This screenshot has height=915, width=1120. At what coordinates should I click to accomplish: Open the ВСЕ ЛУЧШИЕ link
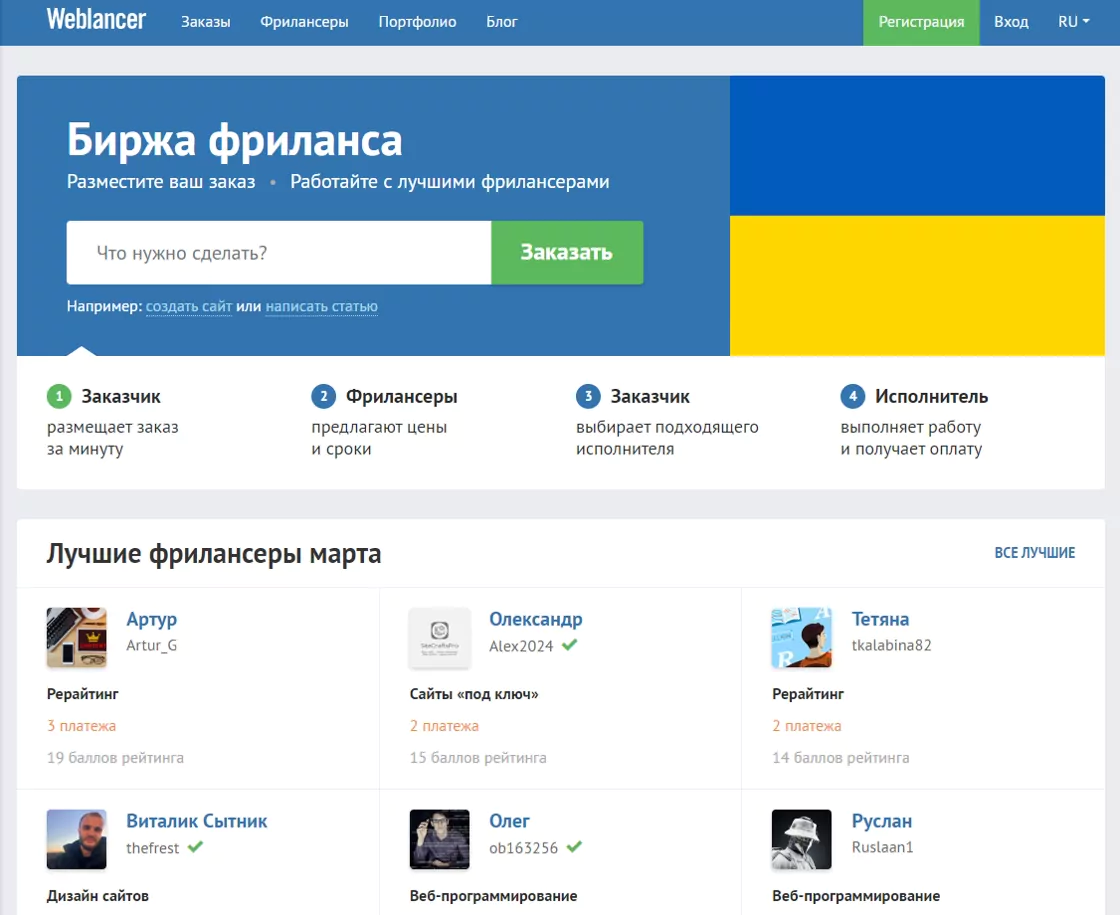[1034, 553]
